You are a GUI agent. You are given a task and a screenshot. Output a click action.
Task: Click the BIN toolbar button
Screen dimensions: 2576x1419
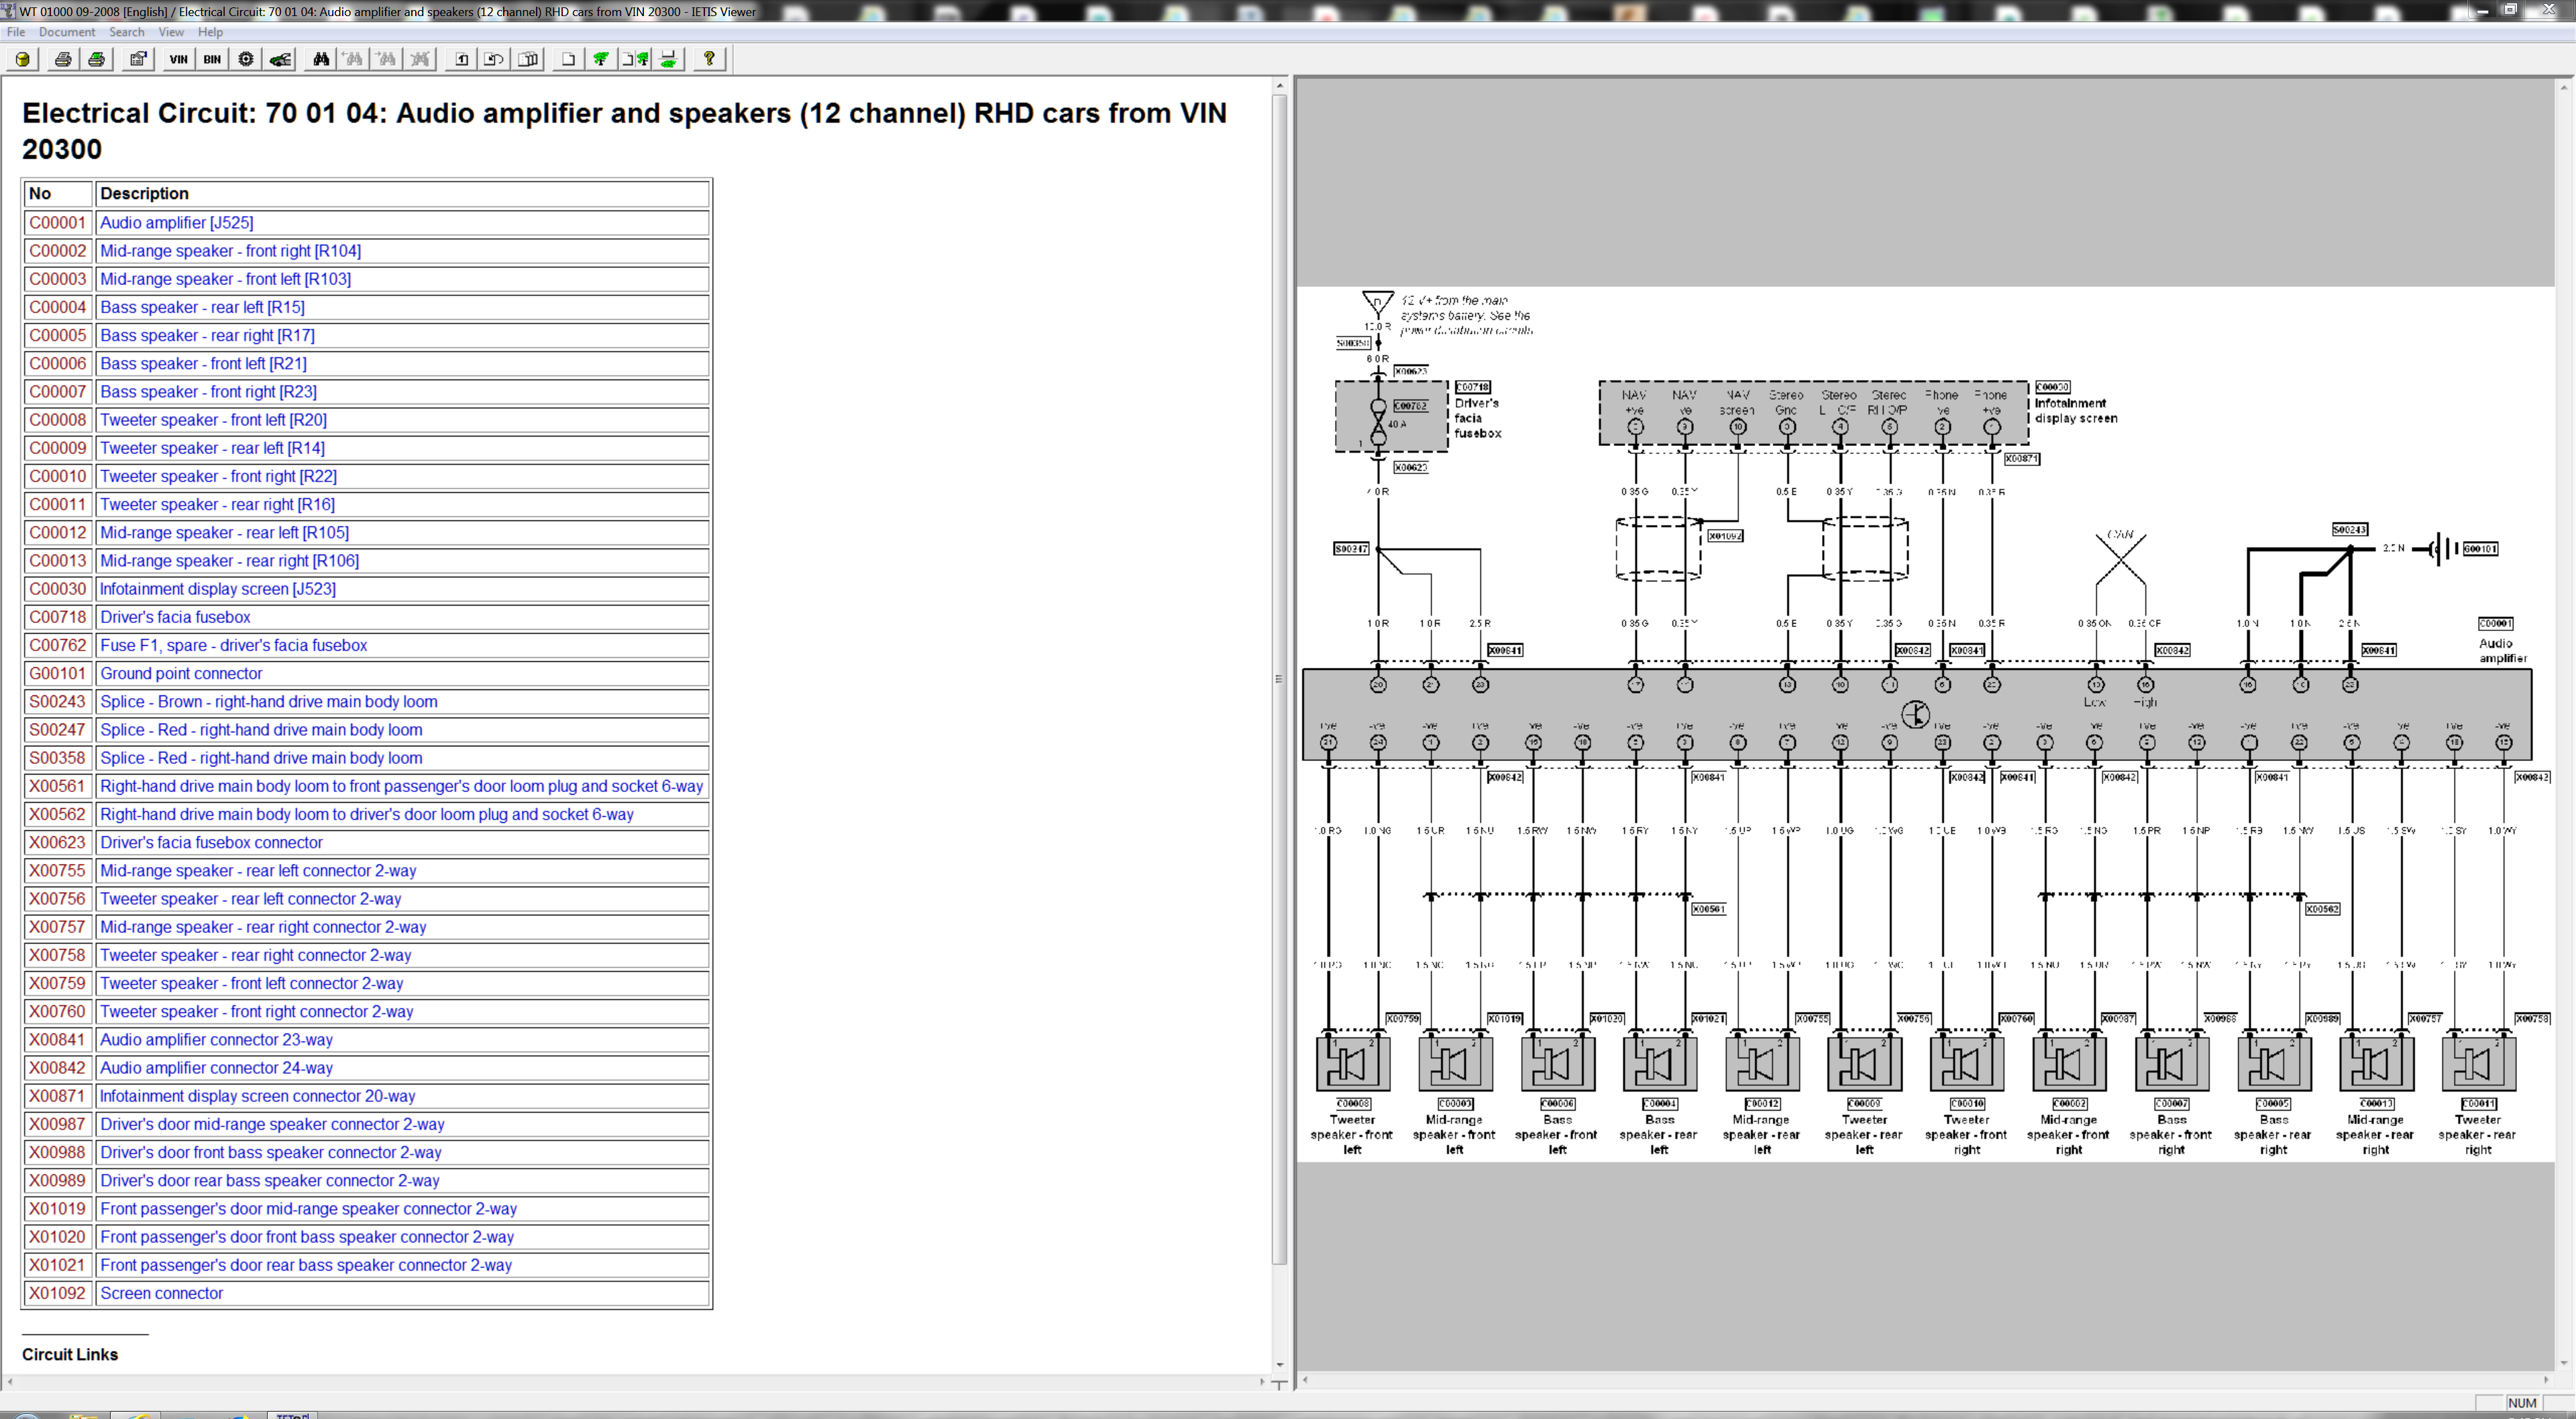click(x=212, y=59)
